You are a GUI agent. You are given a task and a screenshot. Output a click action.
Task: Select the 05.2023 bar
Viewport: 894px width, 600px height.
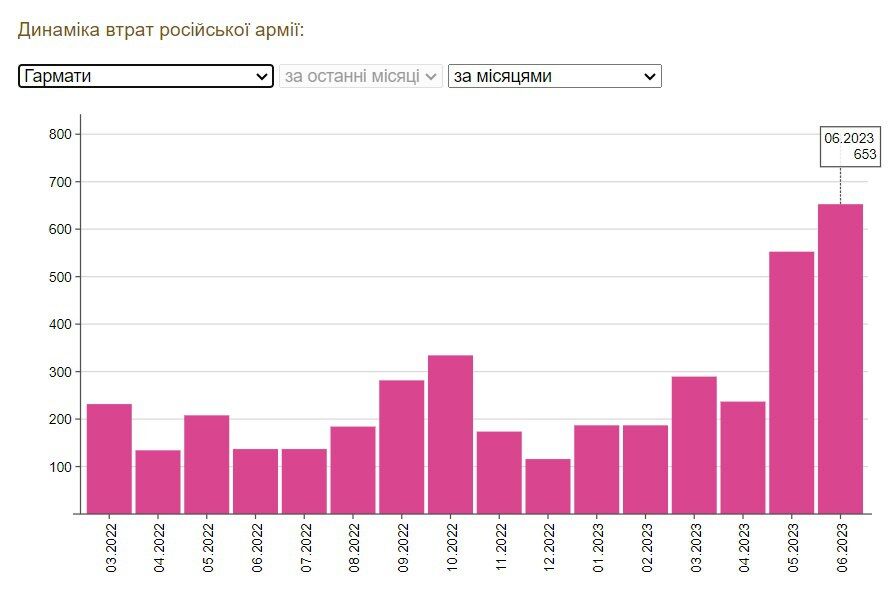791,383
